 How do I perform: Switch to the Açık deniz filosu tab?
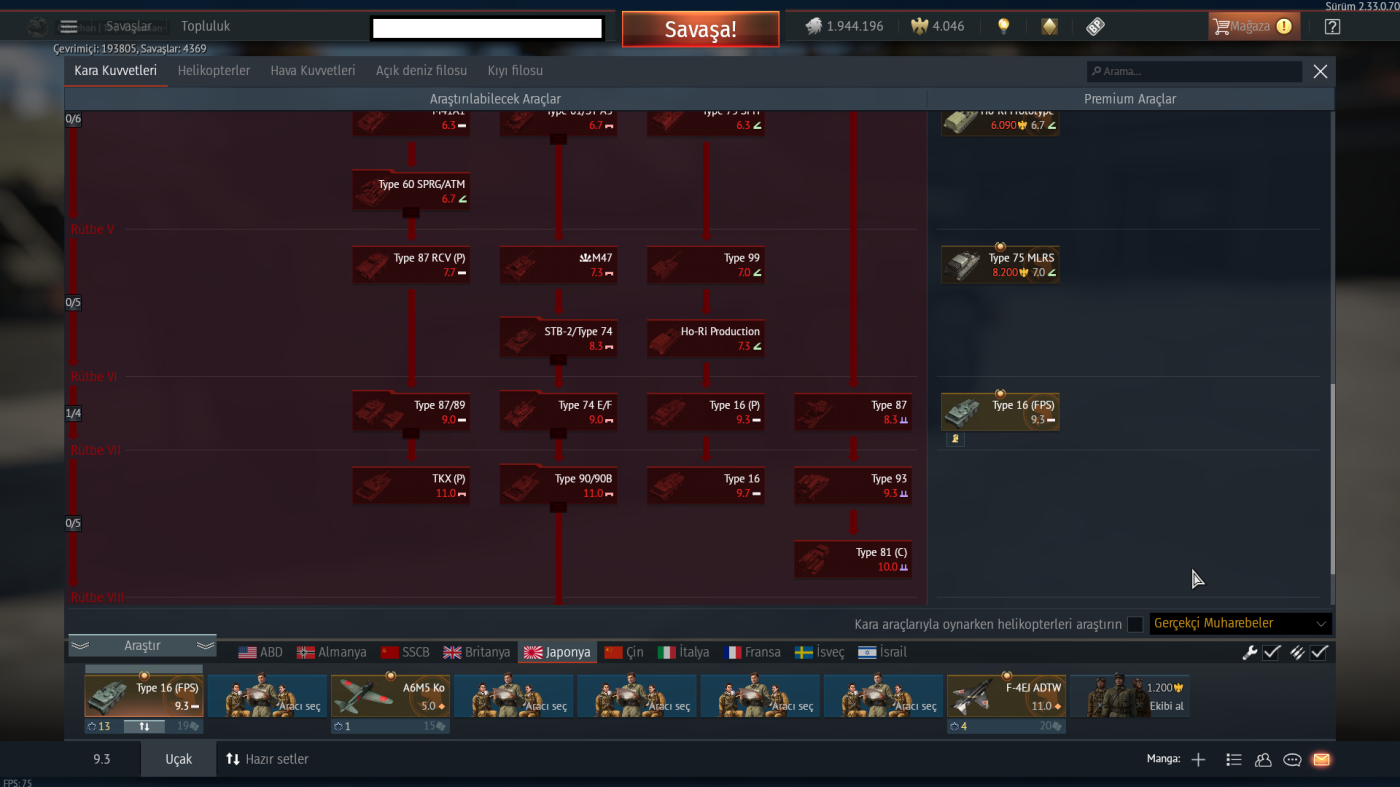coord(421,71)
